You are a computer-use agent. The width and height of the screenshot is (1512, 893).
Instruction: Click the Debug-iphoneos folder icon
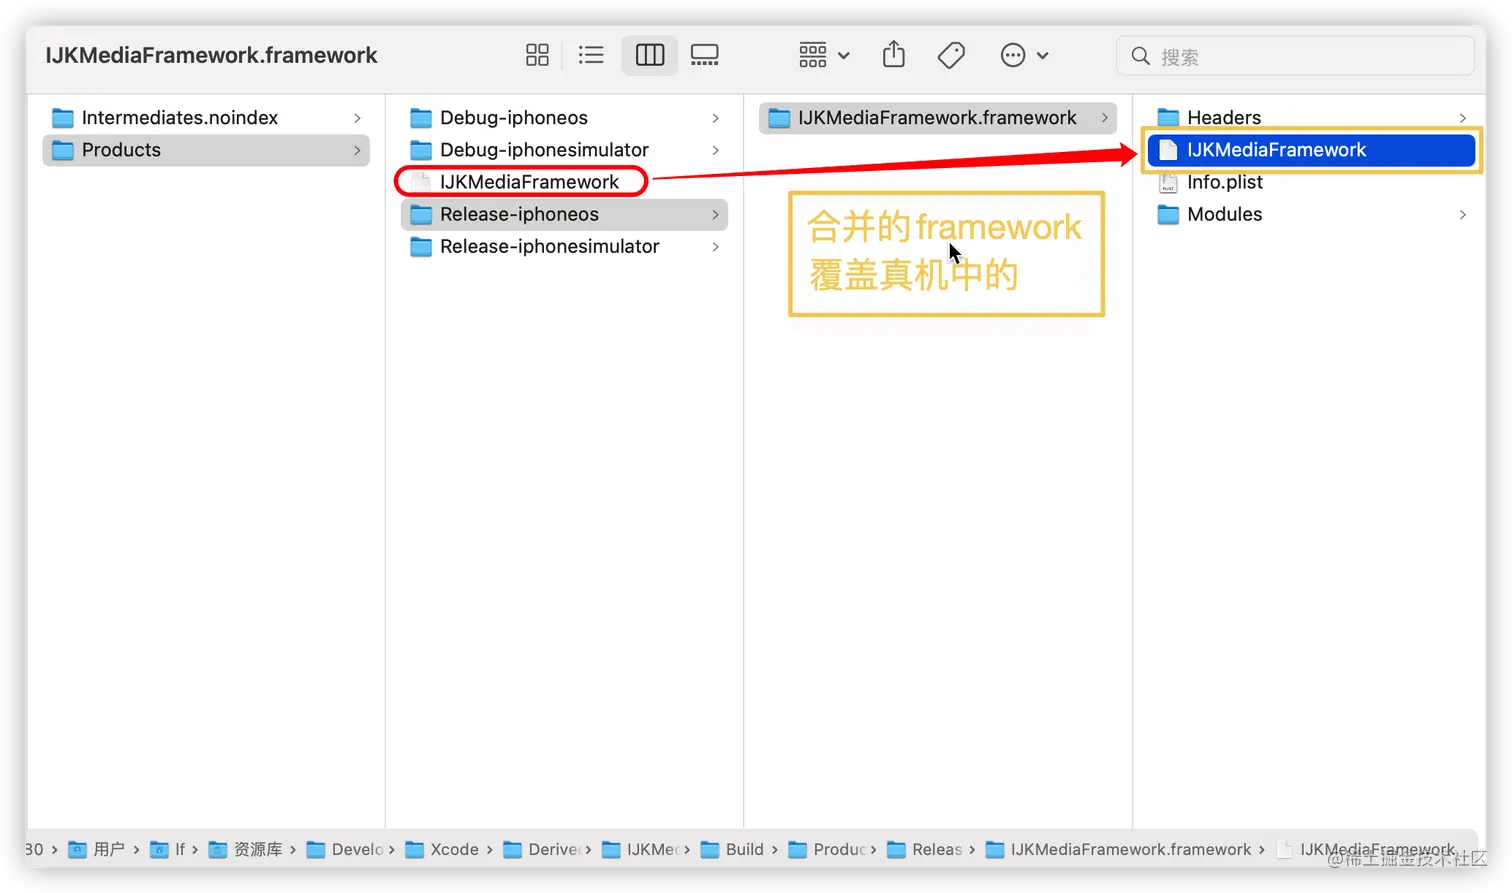coord(421,118)
